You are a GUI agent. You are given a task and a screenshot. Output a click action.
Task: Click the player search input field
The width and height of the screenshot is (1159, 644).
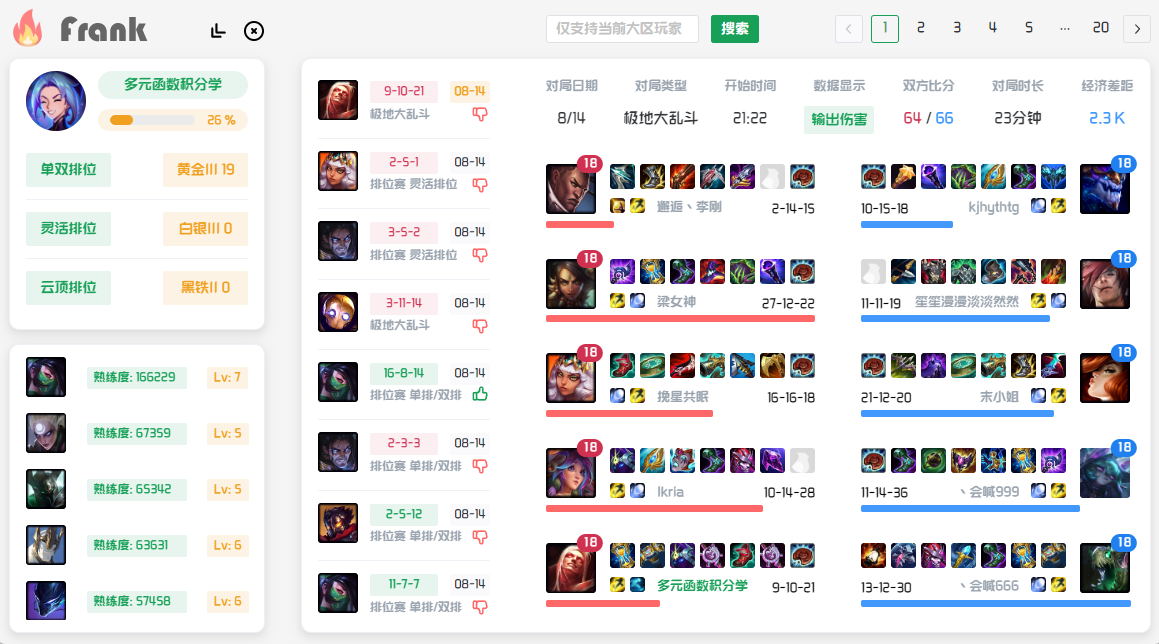(x=622, y=29)
